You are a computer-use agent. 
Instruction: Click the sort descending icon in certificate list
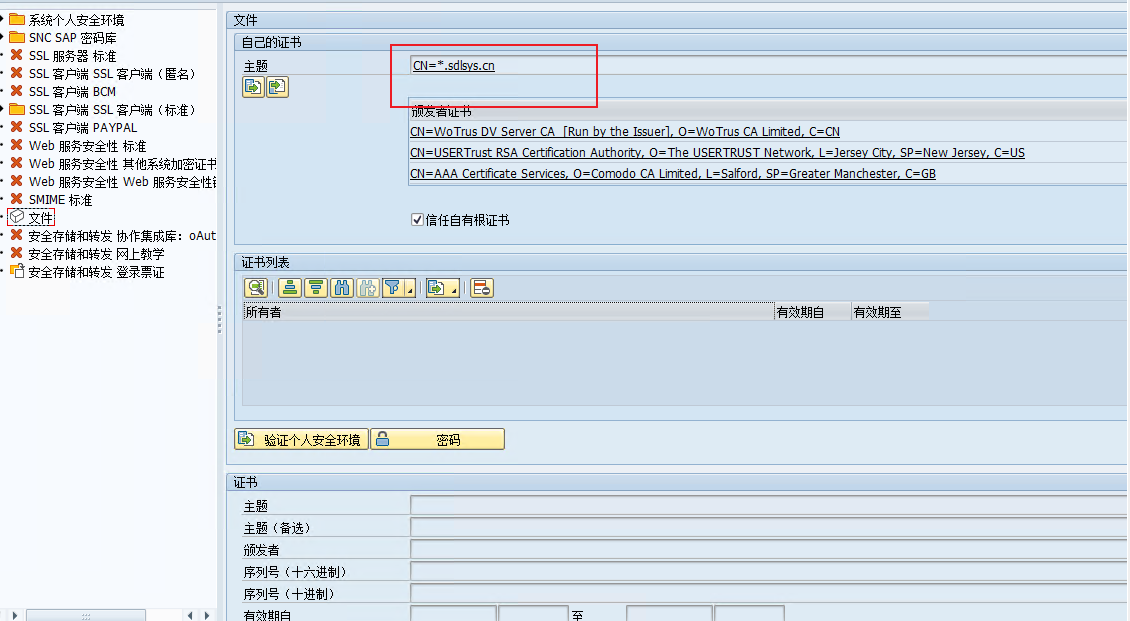pos(316,288)
